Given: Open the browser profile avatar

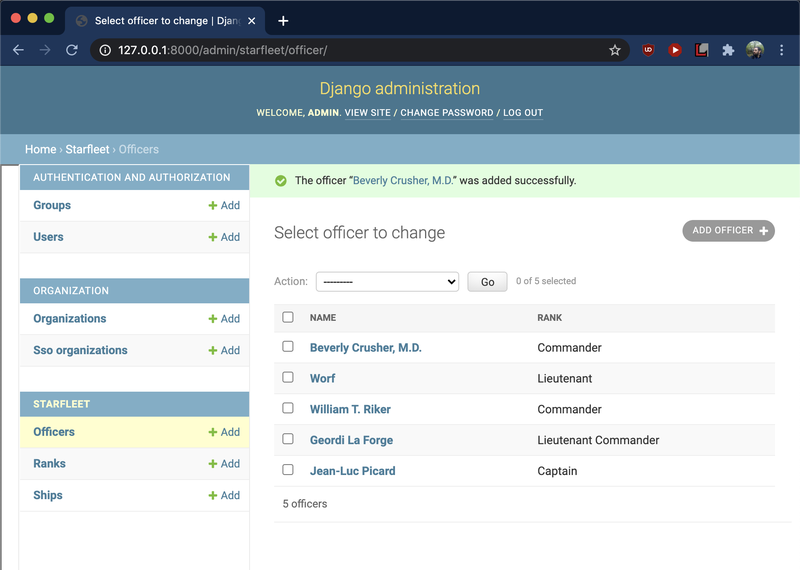Looking at the screenshot, I should pos(755,50).
